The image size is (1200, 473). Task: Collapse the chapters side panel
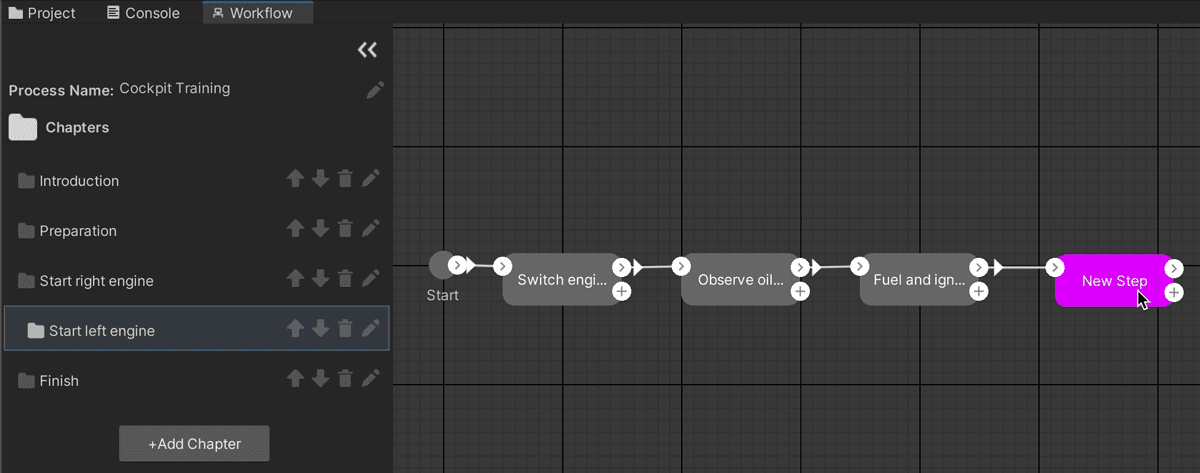tap(367, 50)
